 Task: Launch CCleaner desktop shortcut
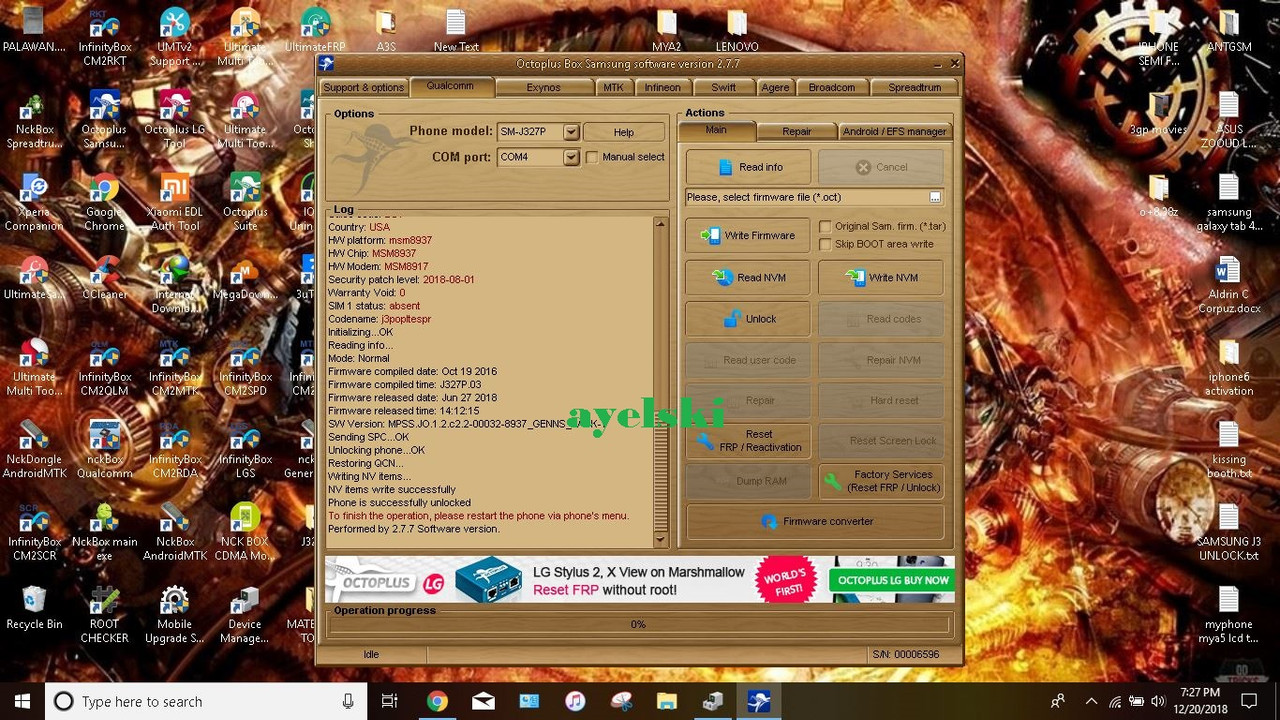(105, 278)
